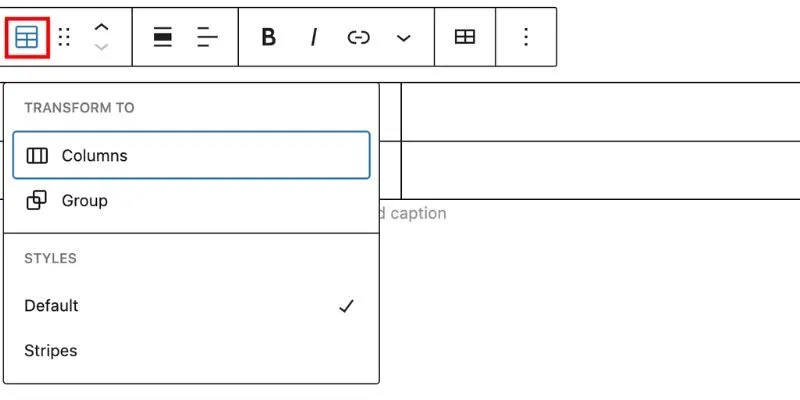The image size is (800, 400).
Task: Click the Table block type icon
Action: point(27,37)
